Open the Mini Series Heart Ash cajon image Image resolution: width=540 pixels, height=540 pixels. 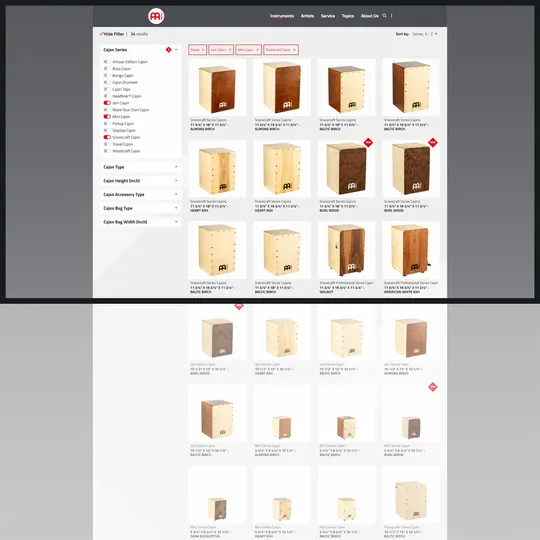282,495
